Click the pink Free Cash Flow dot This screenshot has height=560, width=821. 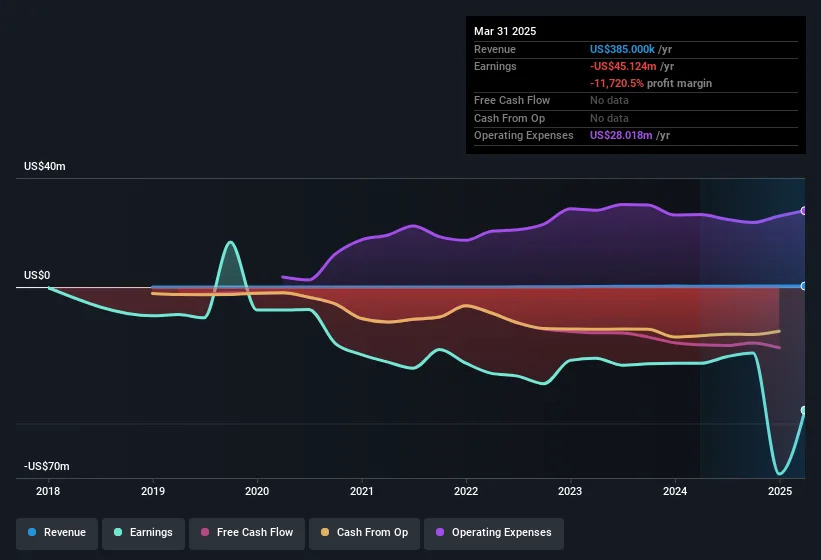205,532
